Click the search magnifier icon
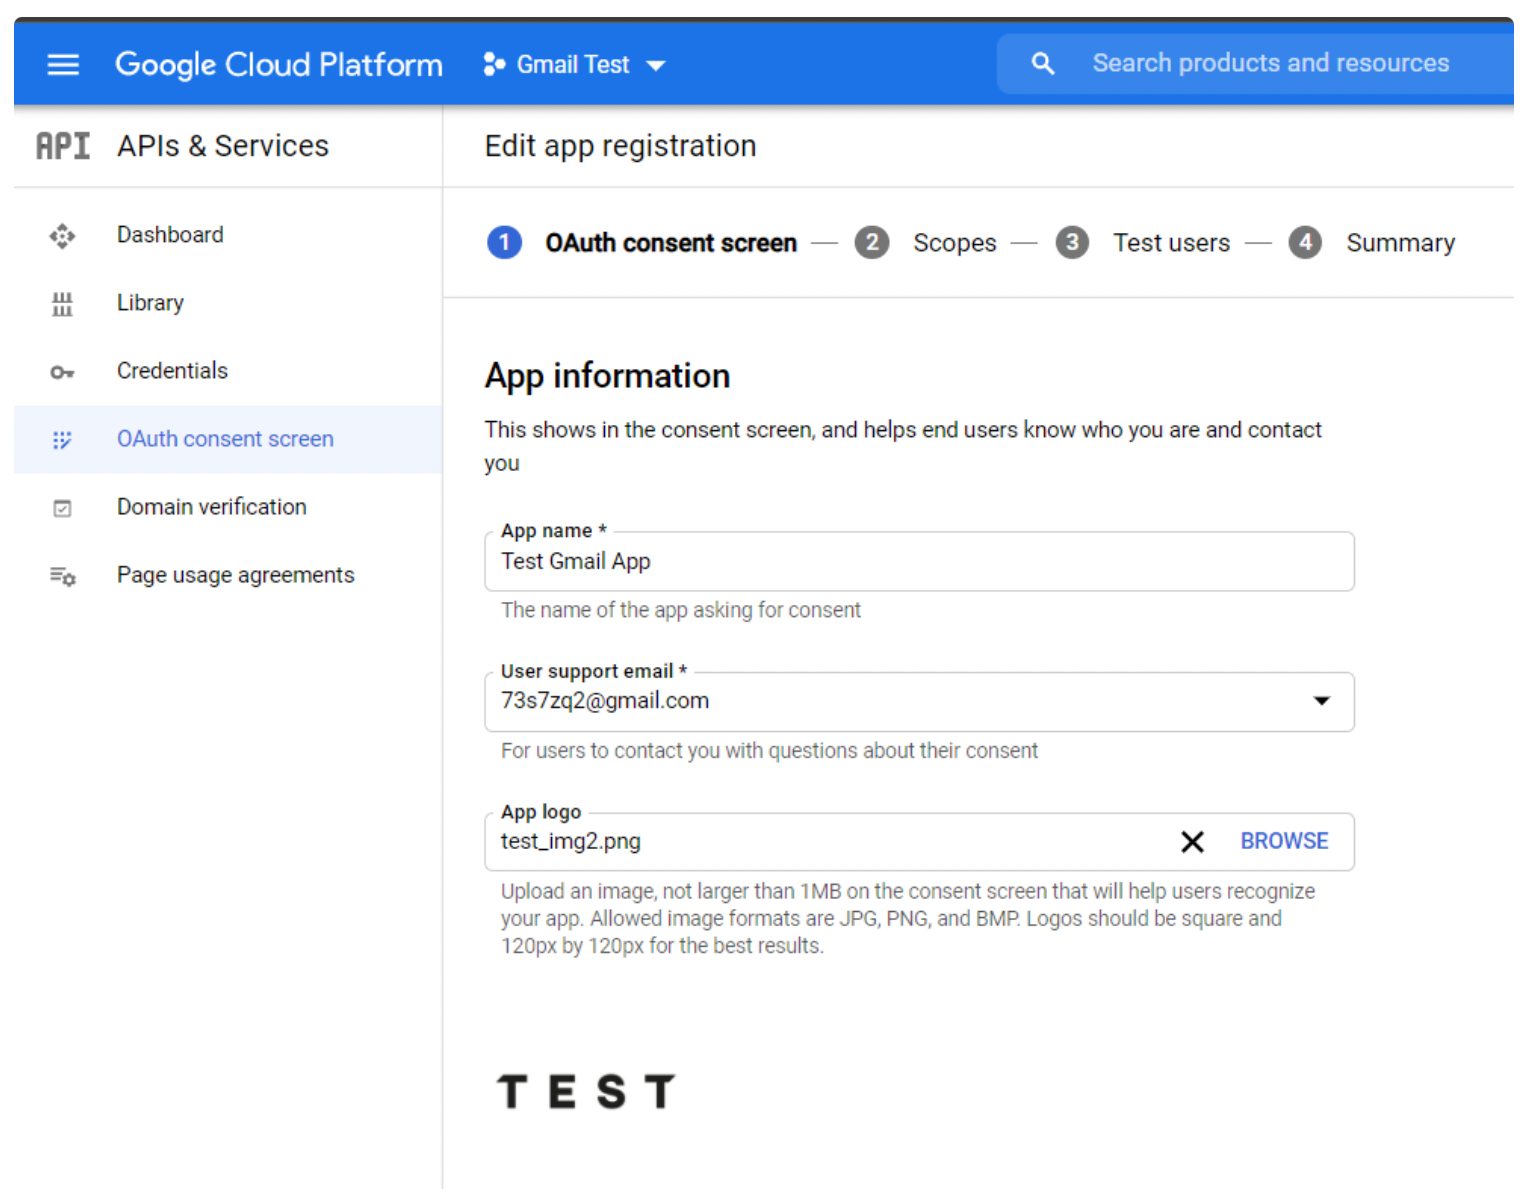This screenshot has height=1202, width=1530. tap(1042, 64)
